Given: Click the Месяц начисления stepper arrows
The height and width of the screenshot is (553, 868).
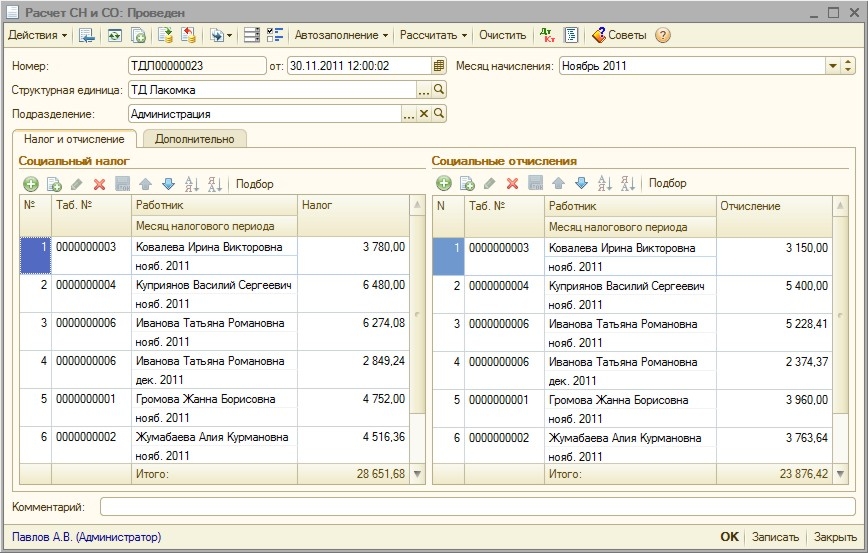Looking at the screenshot, I should tap(849, 66).
